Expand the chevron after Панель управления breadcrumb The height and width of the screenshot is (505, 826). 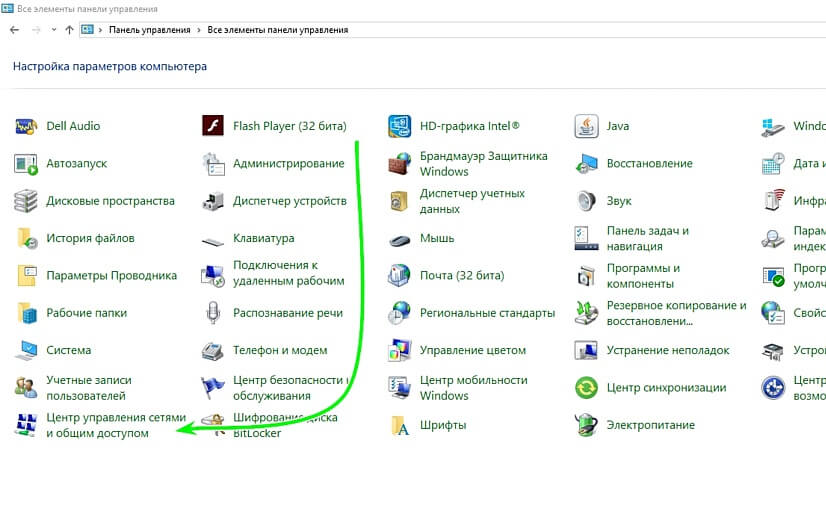(199, 30)
